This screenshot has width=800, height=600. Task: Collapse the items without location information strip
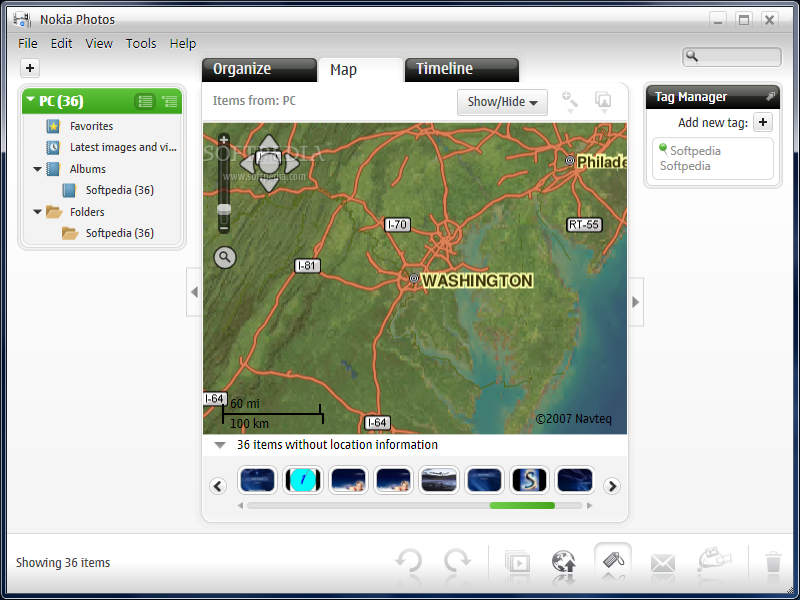[220, 445]
